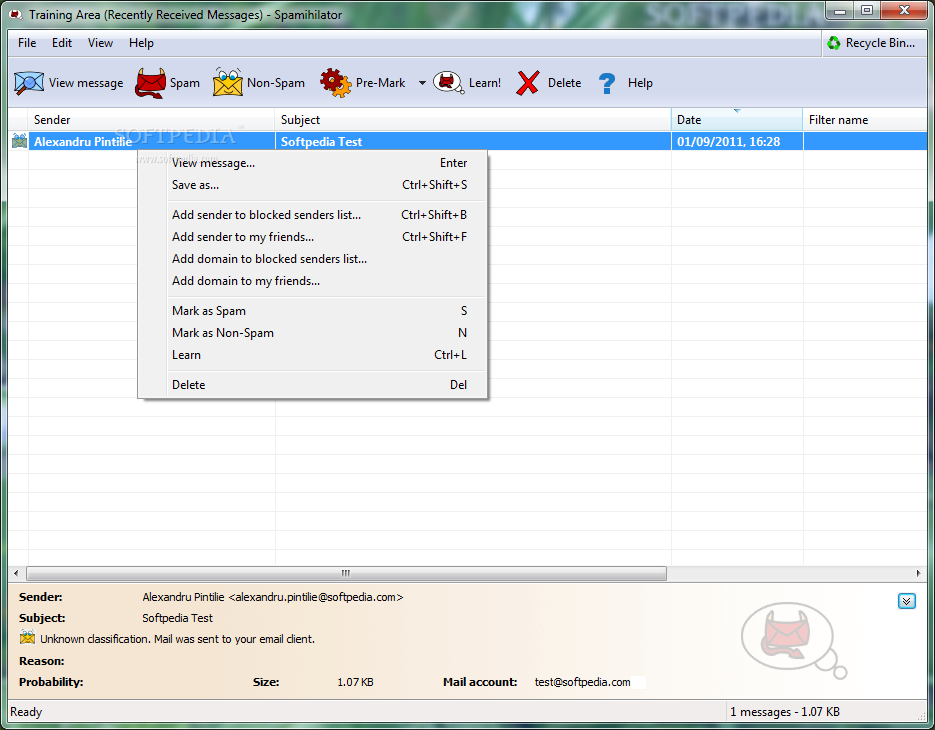
Task: Click the classification envelope icon in details pane
Action: (27, 638)
